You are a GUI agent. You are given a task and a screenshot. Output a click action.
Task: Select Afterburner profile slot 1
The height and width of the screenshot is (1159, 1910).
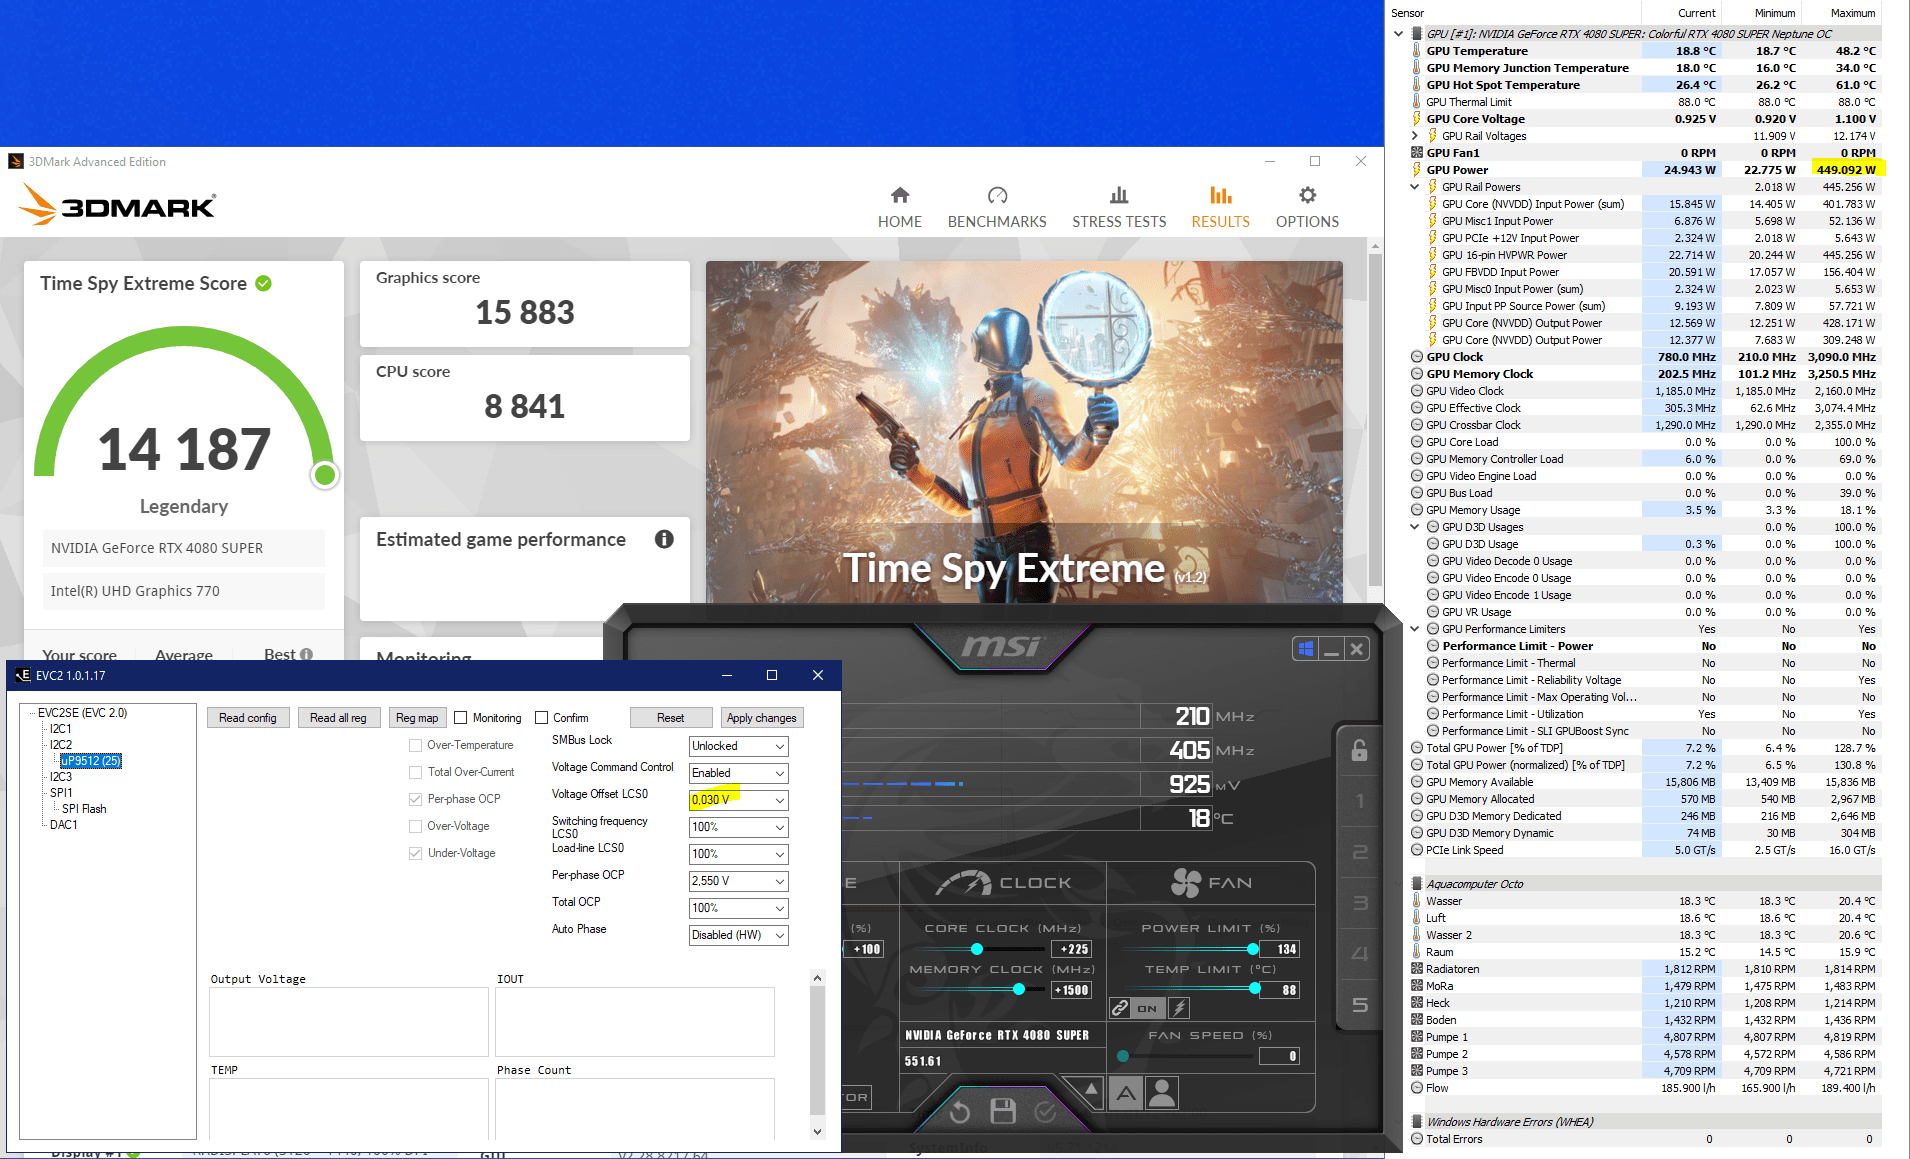point(1360,801)
